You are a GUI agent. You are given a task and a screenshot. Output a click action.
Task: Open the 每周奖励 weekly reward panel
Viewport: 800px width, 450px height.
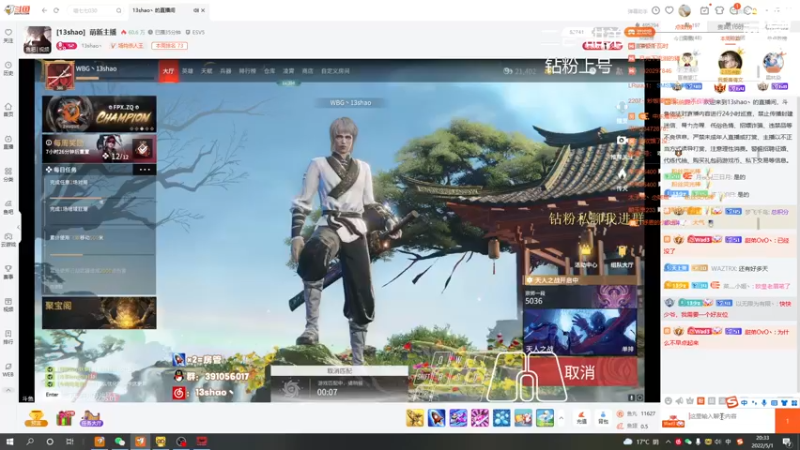click(x=99, y=148)
